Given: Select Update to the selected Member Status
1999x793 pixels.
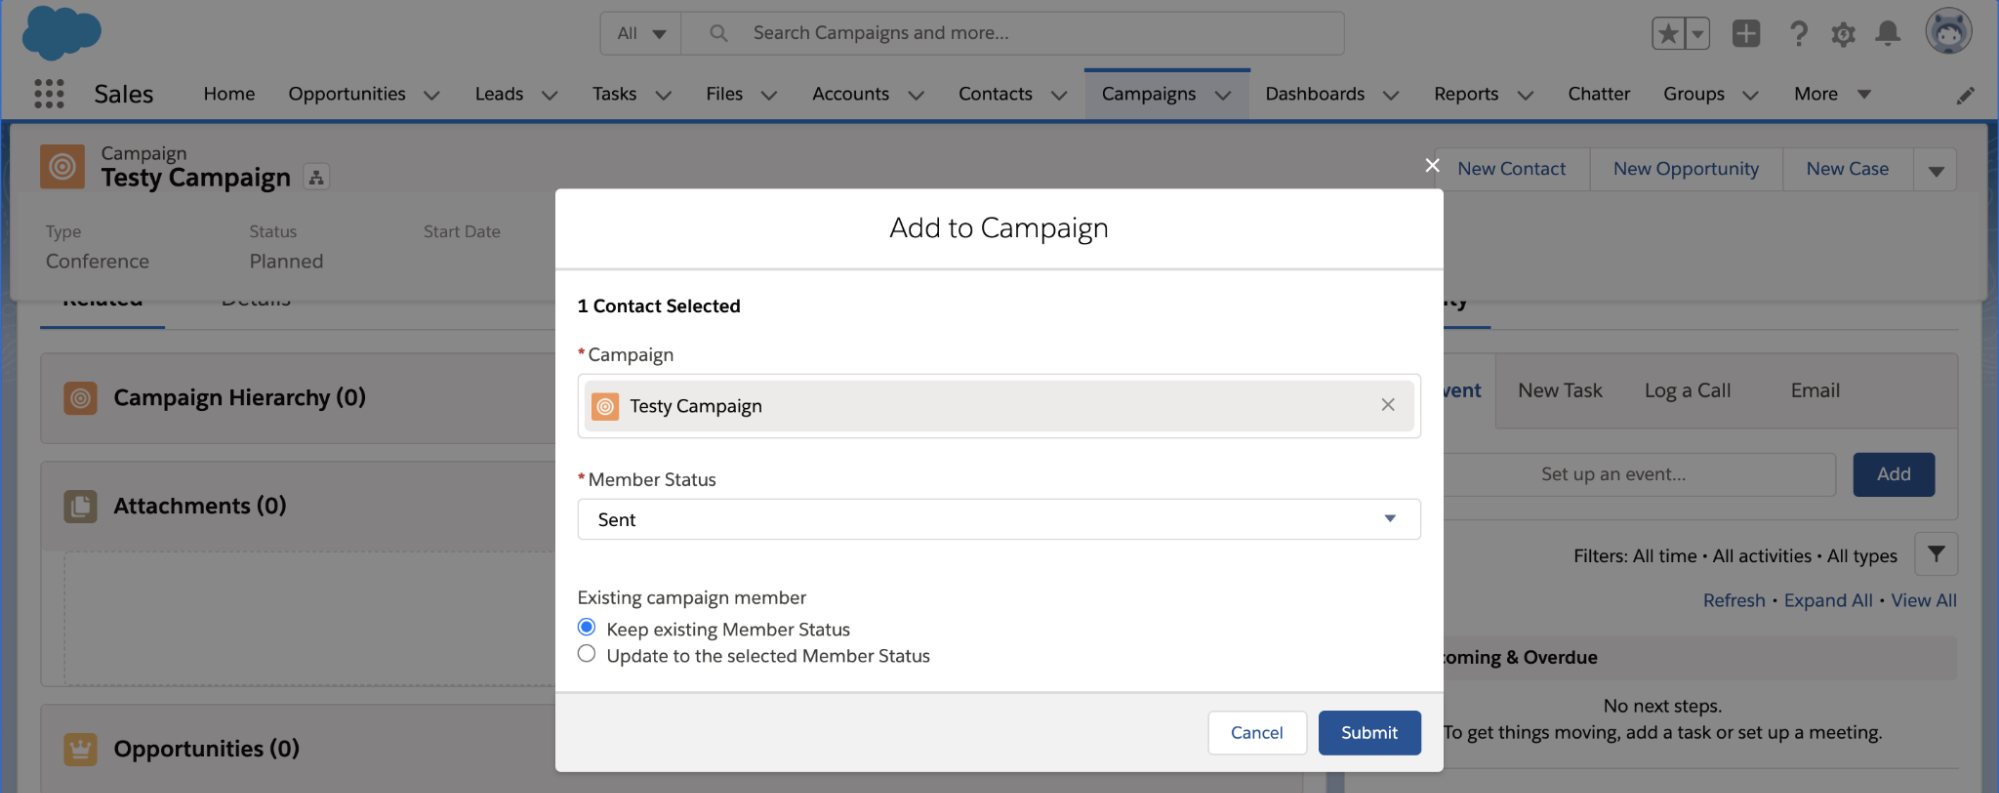Looking at the screenshot, I should 587,654.
